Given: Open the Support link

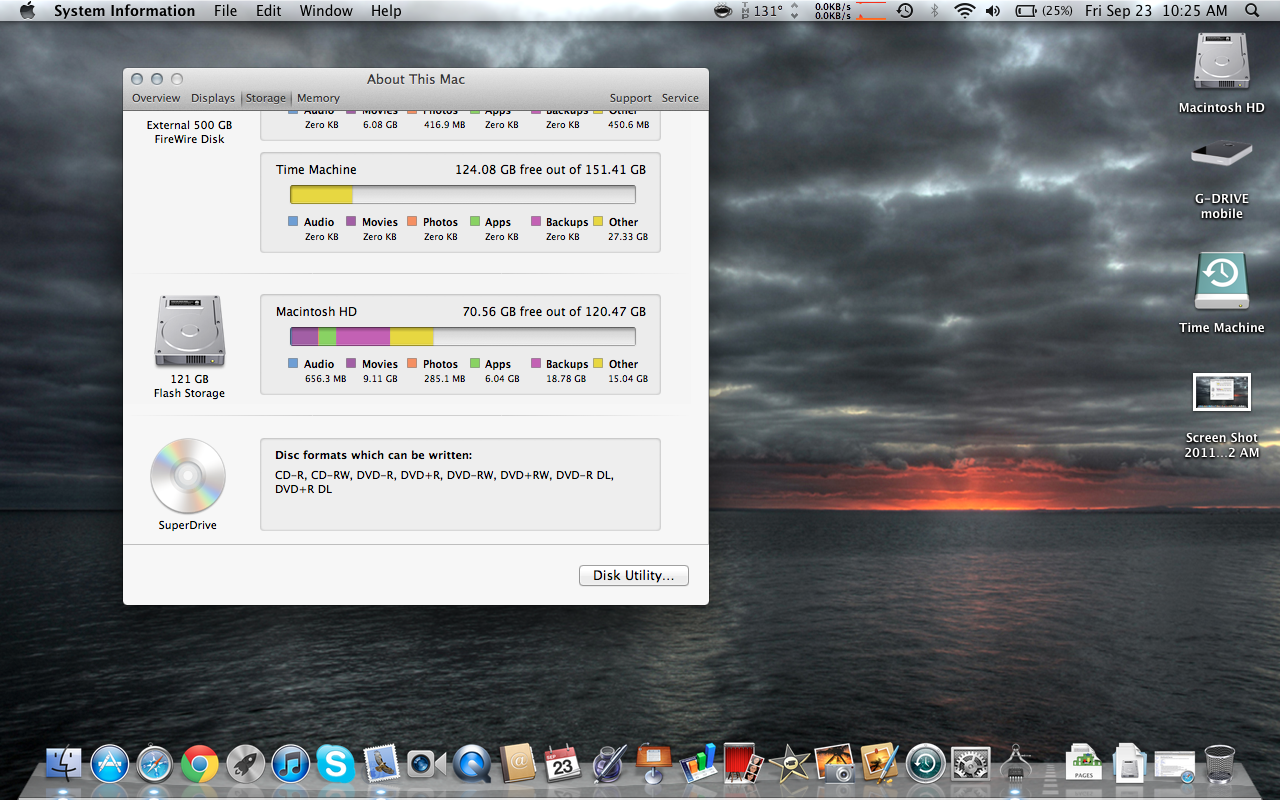Looking at the screenshot, I should click(x=631, y=98).
